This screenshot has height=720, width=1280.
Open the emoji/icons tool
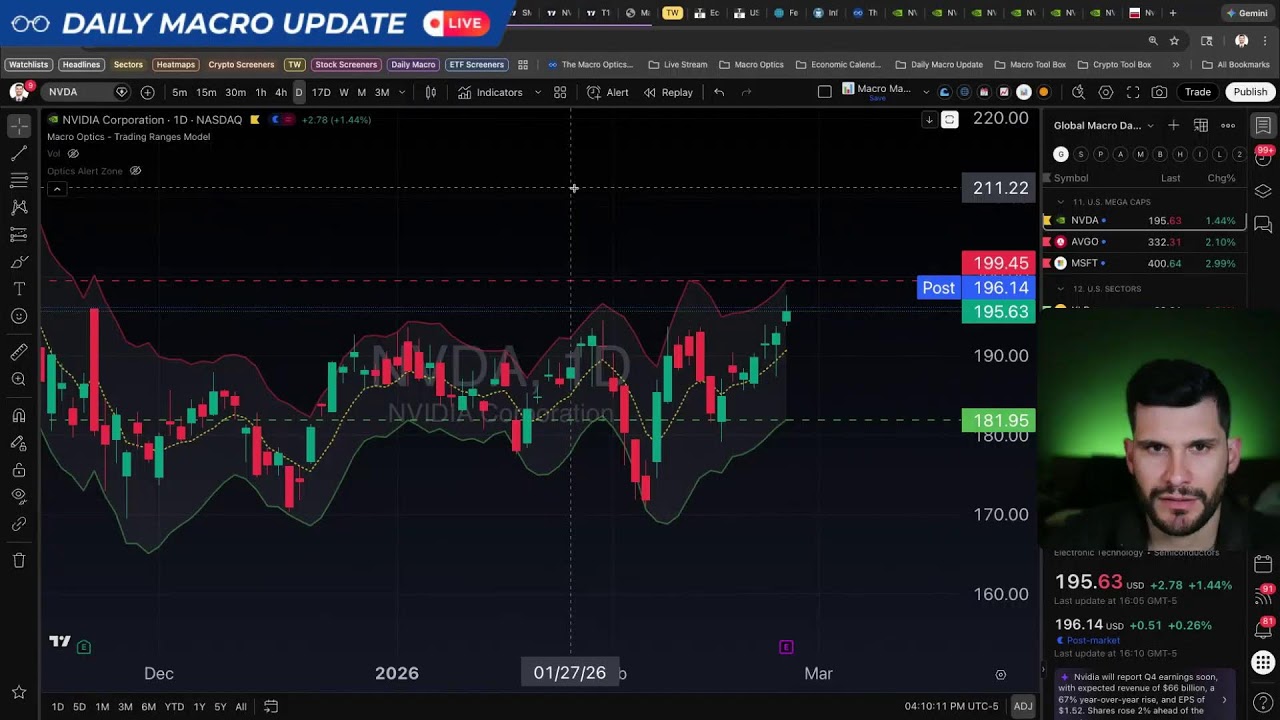coord(18,316)
